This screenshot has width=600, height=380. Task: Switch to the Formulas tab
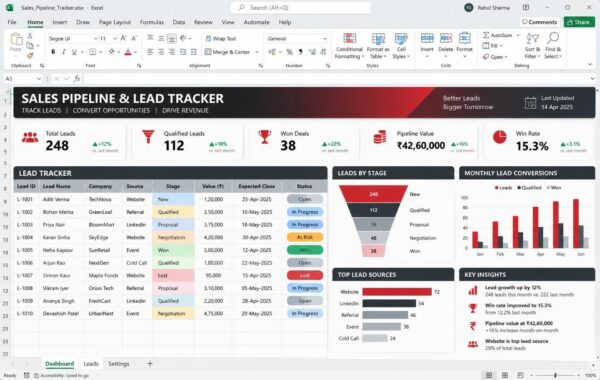click(152, 22)
